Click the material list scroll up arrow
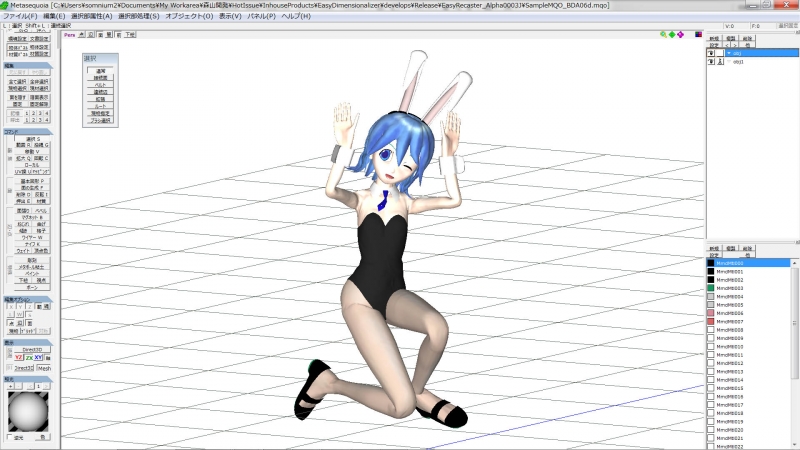The width and height of the screenshot is (800, 450). pos(794,263)
